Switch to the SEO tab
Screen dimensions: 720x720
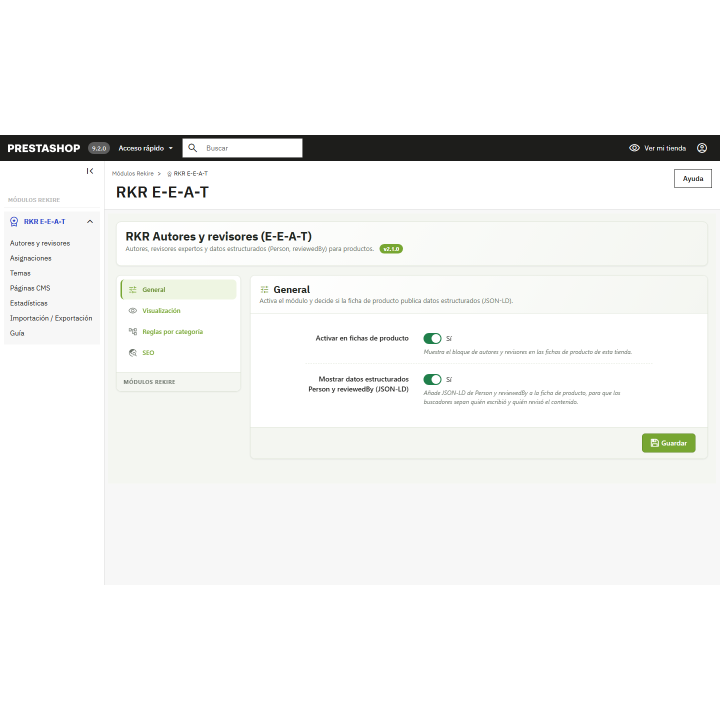179,353
